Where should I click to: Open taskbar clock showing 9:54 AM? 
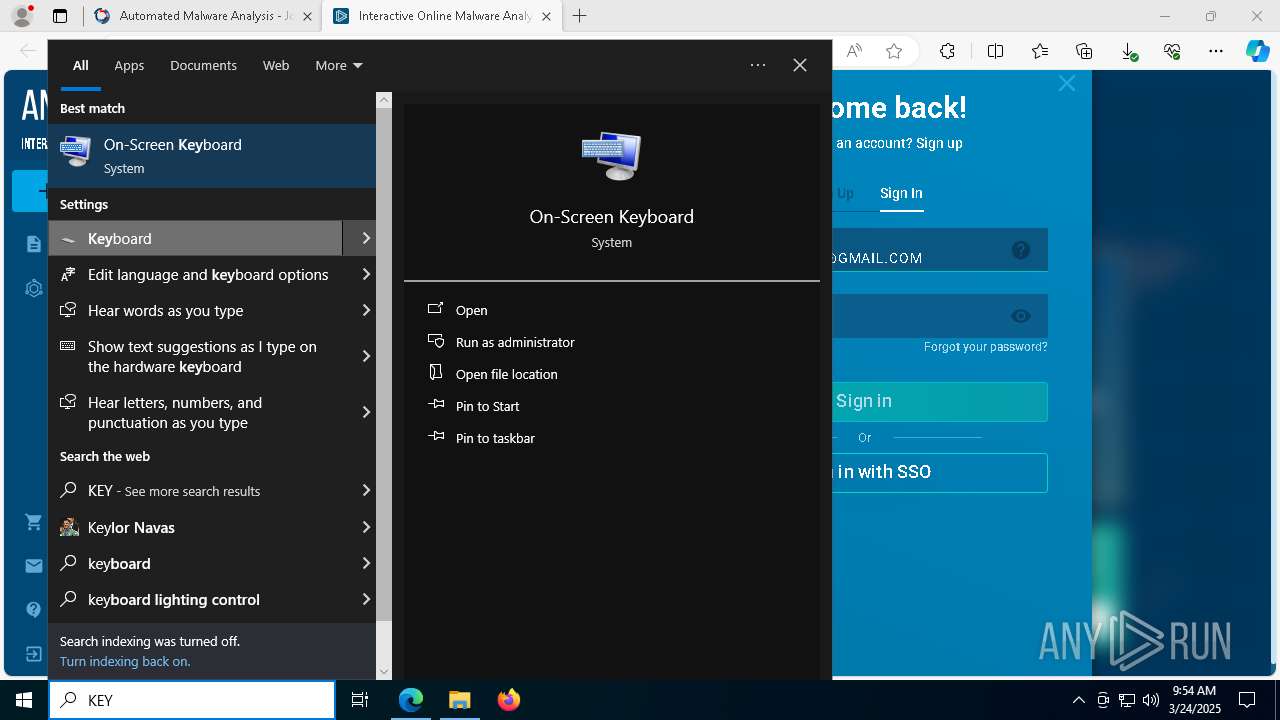point(1194,700)
